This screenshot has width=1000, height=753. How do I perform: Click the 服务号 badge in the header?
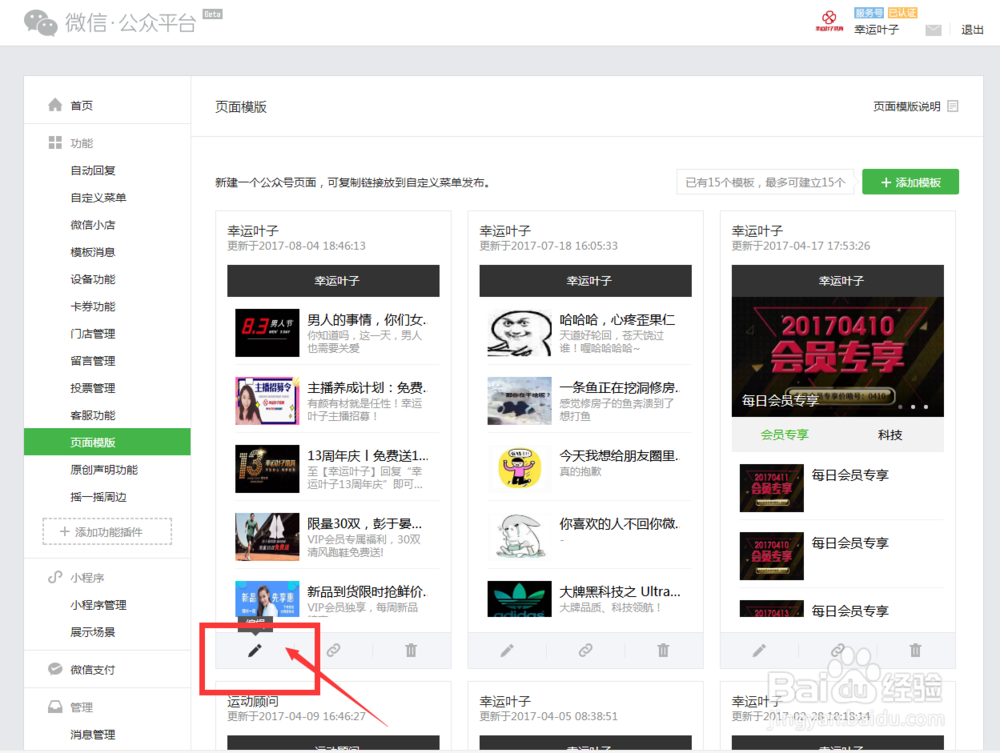coord(869,13)
